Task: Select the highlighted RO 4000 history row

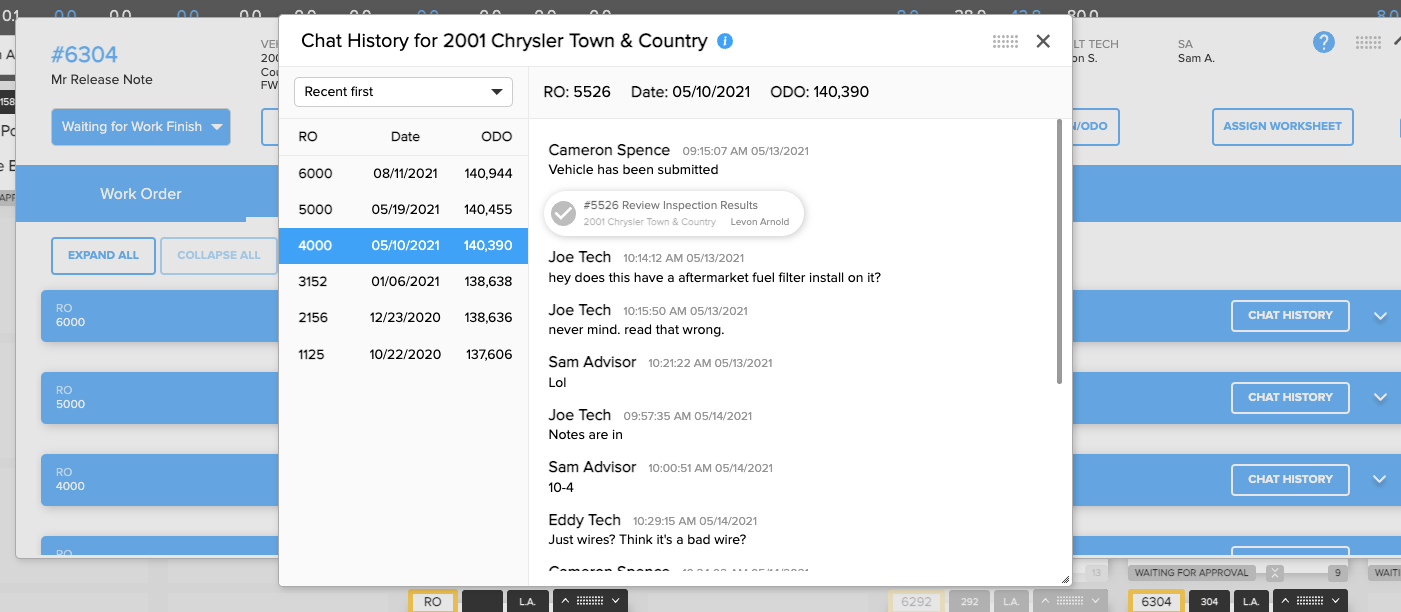Action: click(x=404, y=245)
